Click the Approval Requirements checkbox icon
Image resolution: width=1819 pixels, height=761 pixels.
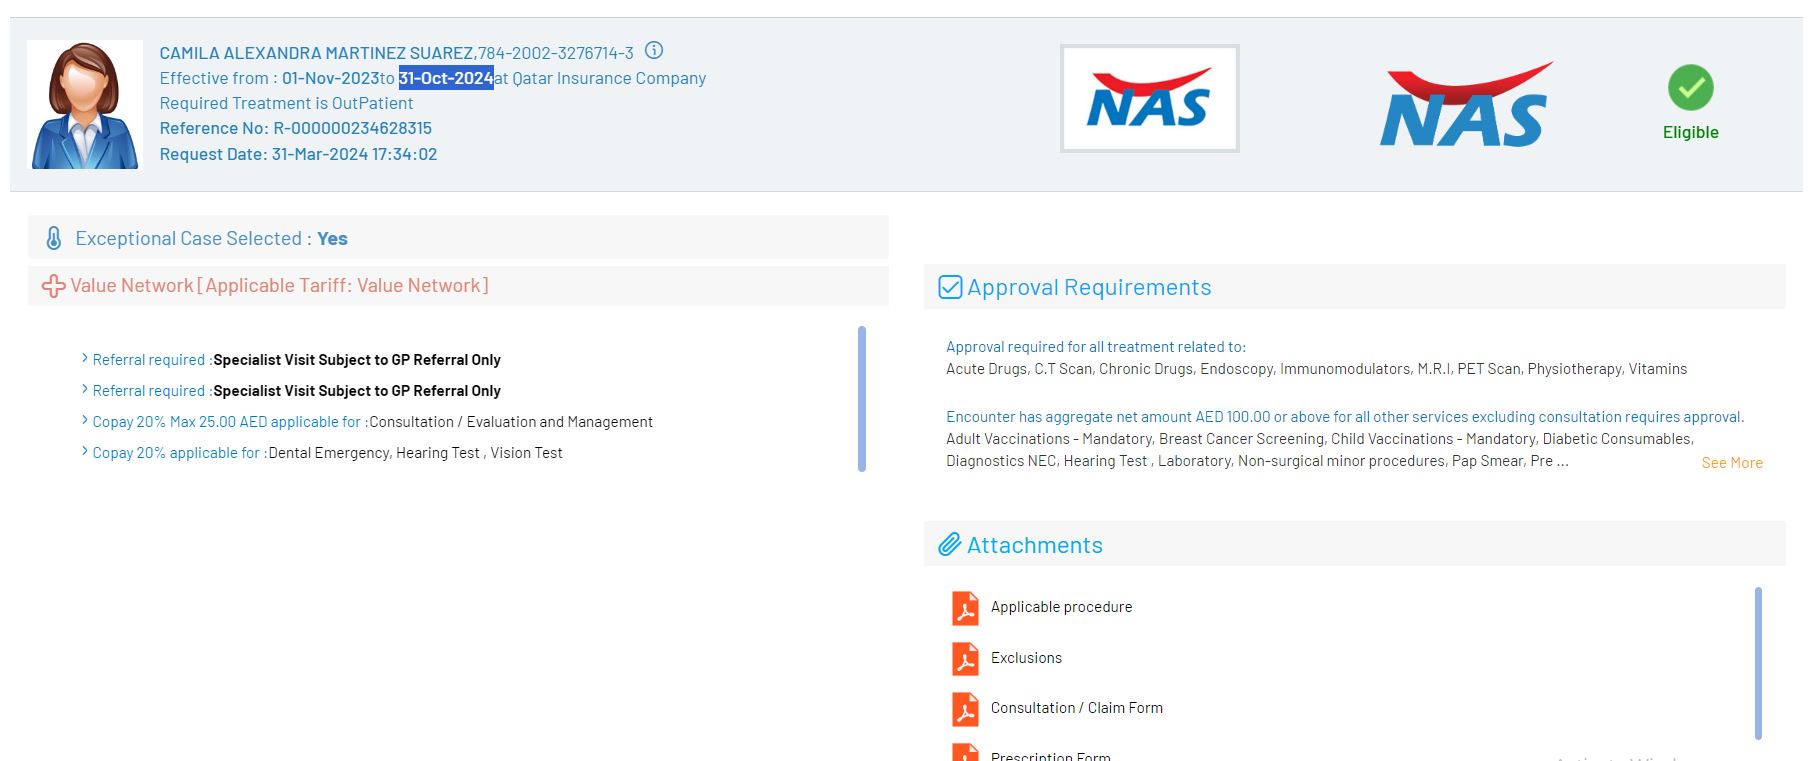pyautogui.click(x=949, y=288)
